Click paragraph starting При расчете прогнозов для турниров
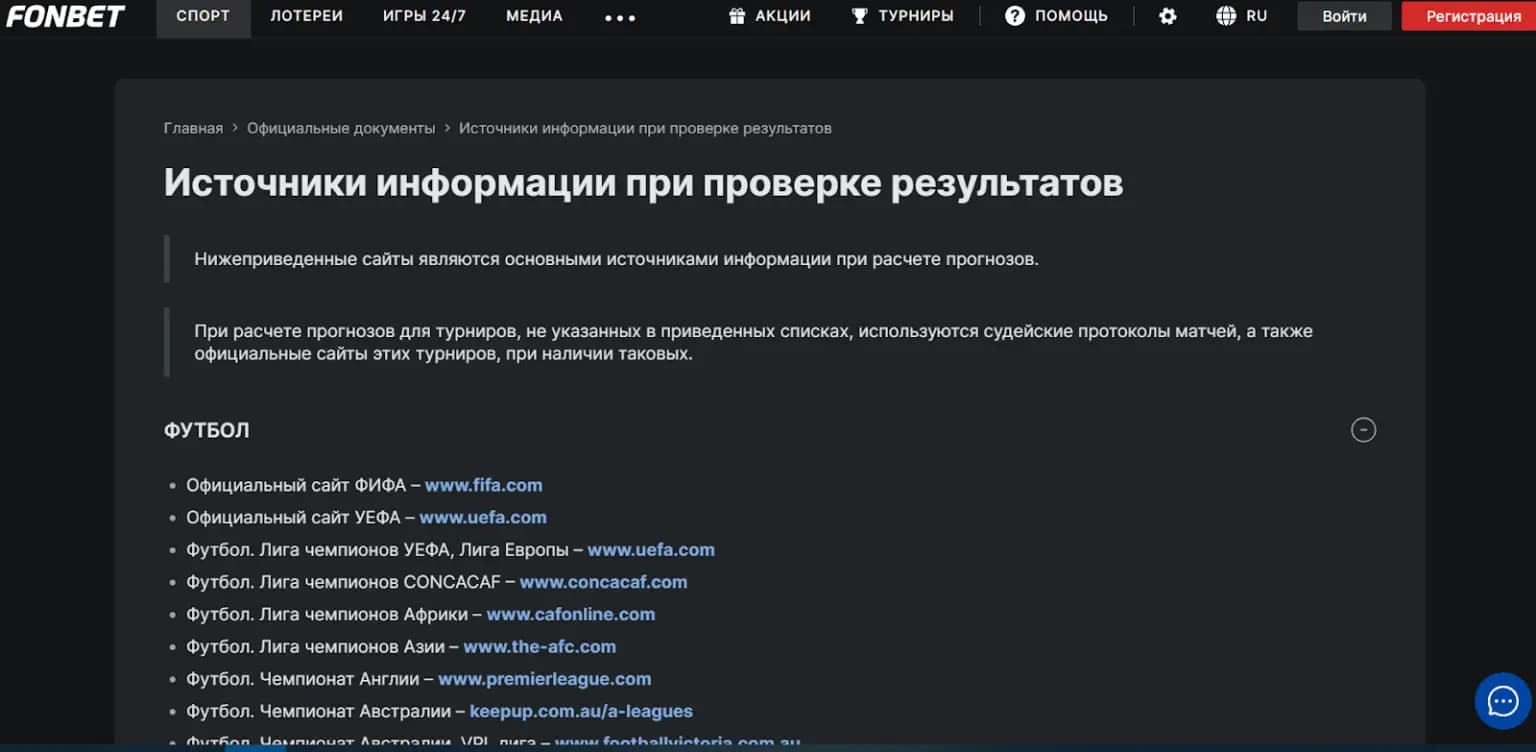The height and width of the screenshot is (752, 1536). [x=753, y=342]
